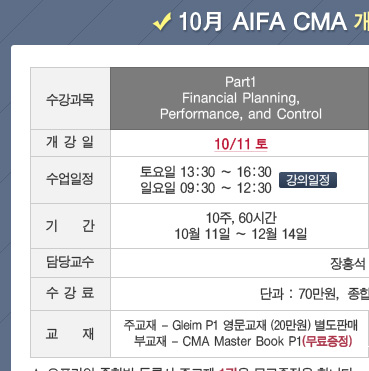The width and height of the screenshot is (369, 371).
Task: Click the professor name 장홍석
Action: (348, 264)
